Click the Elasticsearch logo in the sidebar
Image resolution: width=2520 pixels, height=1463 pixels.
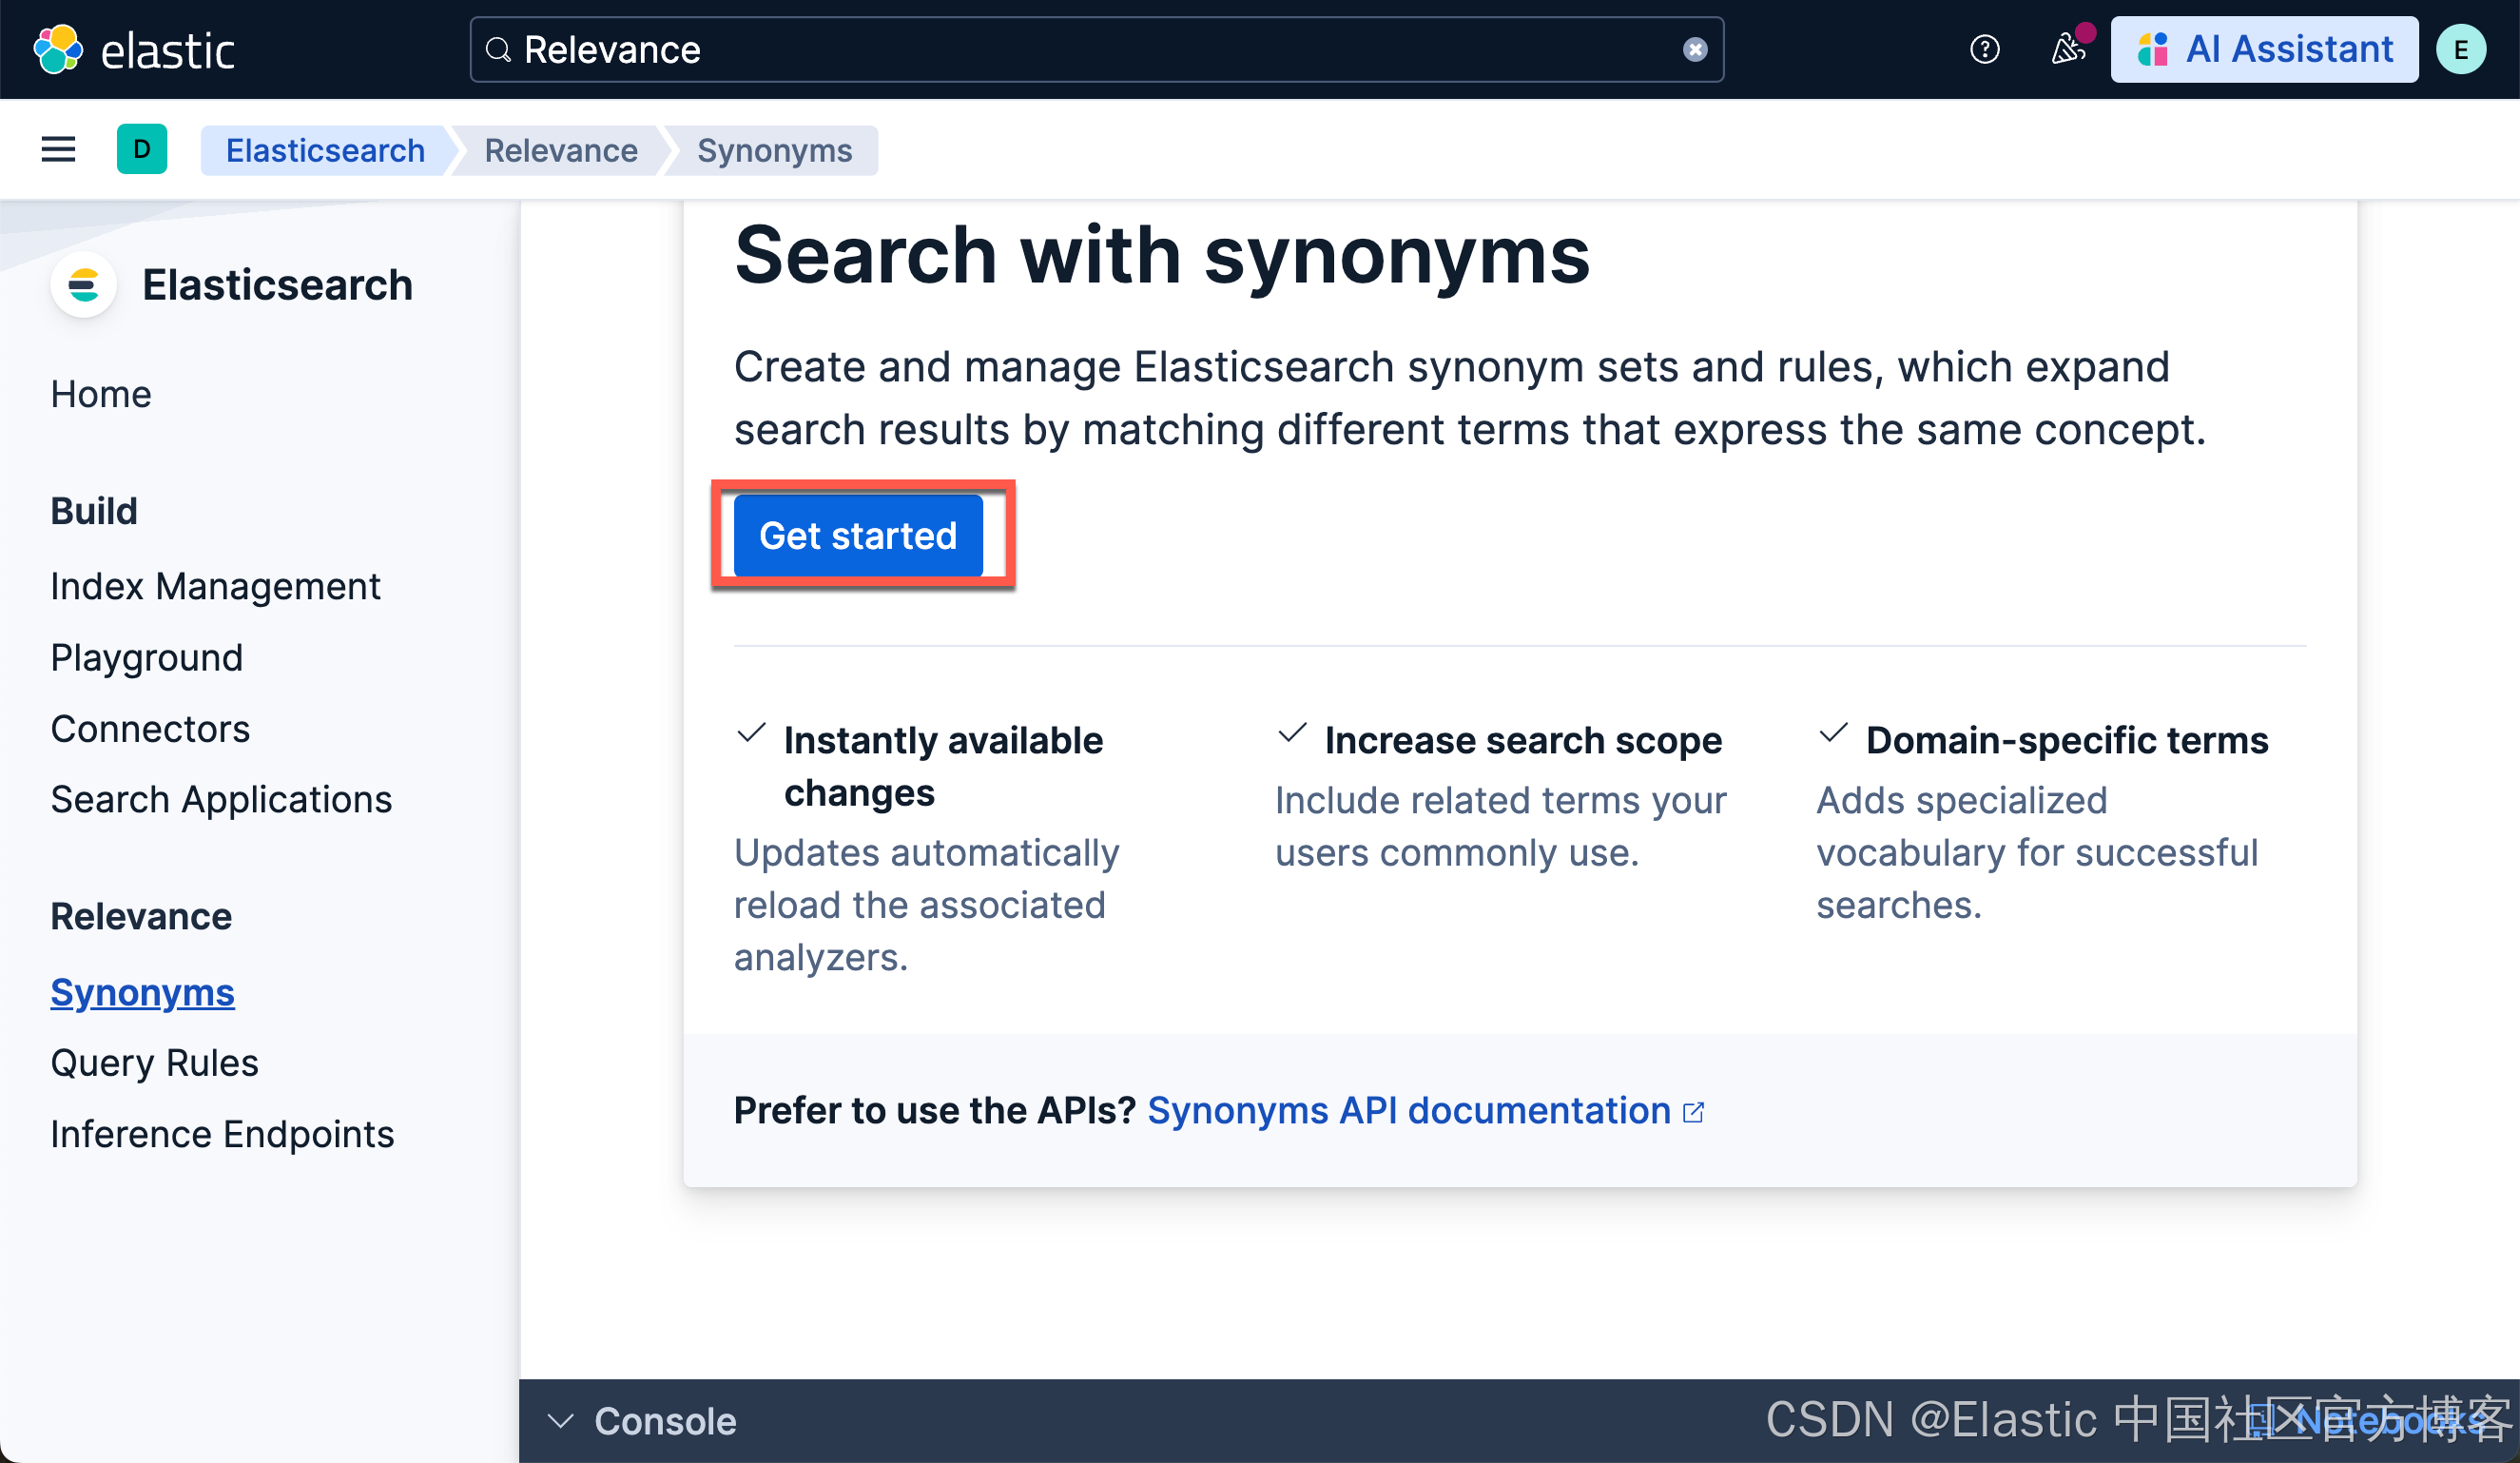point(83,284)
